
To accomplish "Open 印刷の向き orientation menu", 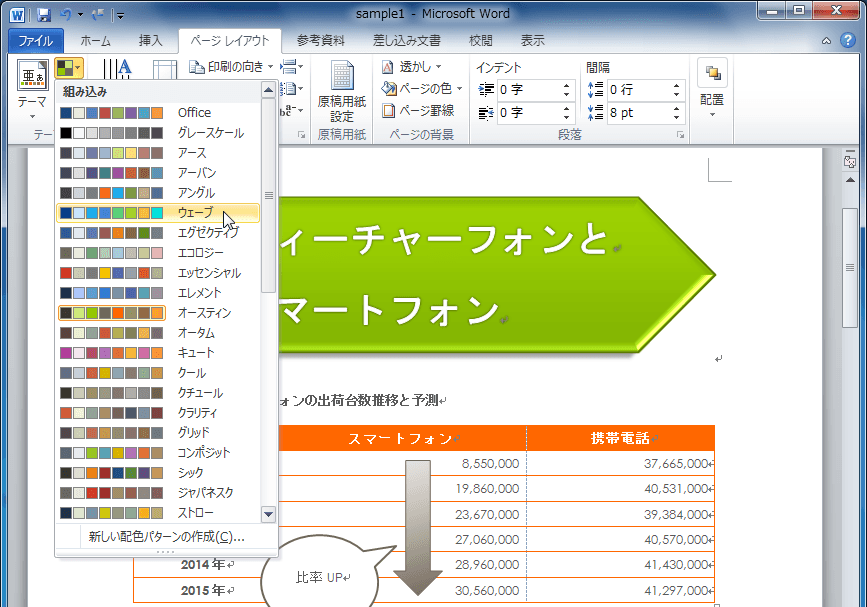I will (231, 67).
